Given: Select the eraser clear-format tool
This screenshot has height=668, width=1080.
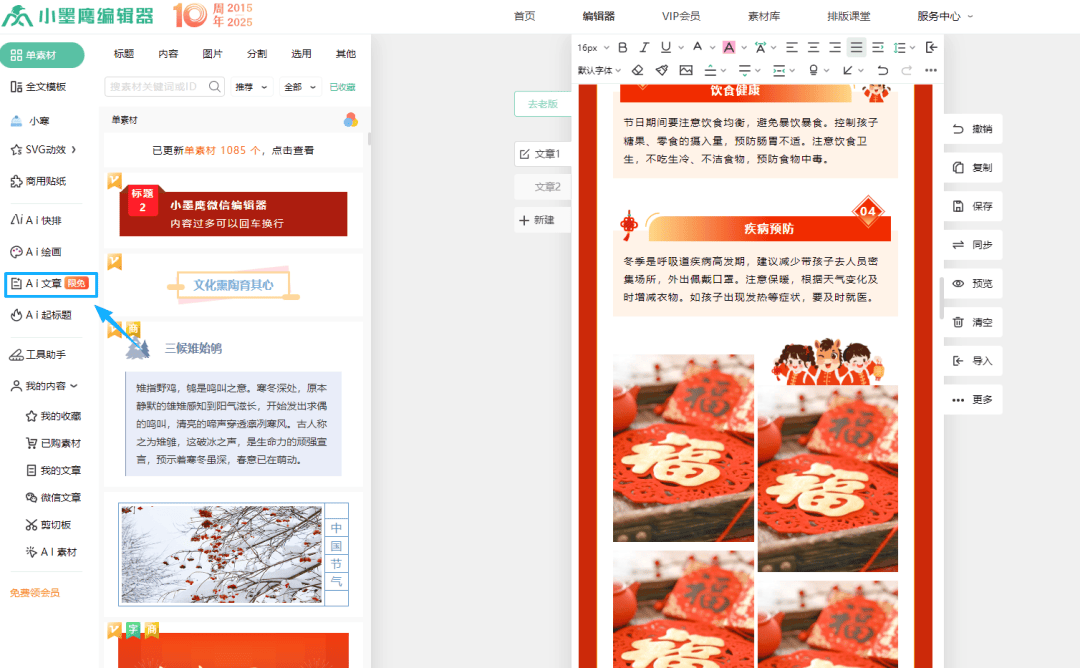Looking at the screenshot, I should coord(637,70).
